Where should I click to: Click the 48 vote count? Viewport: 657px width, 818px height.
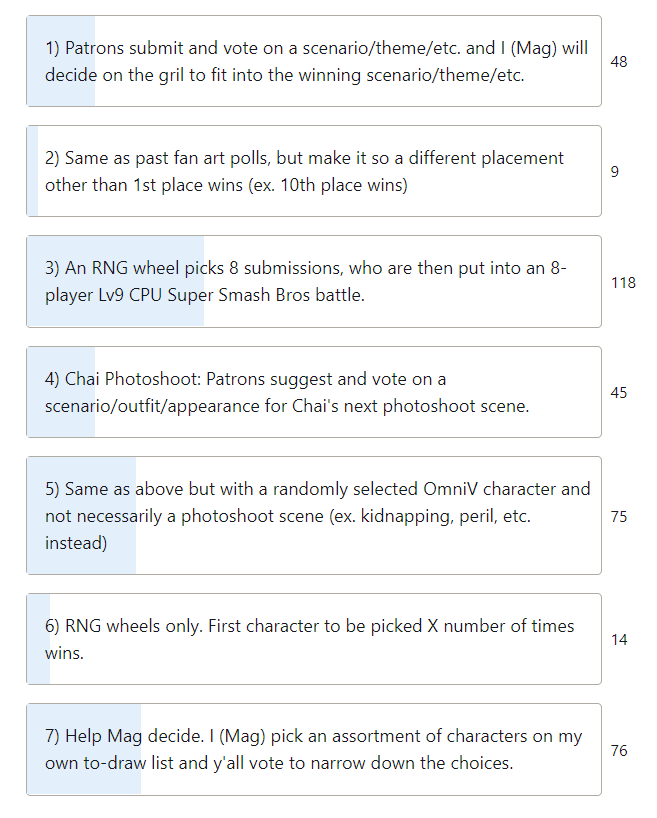[619, 62]
